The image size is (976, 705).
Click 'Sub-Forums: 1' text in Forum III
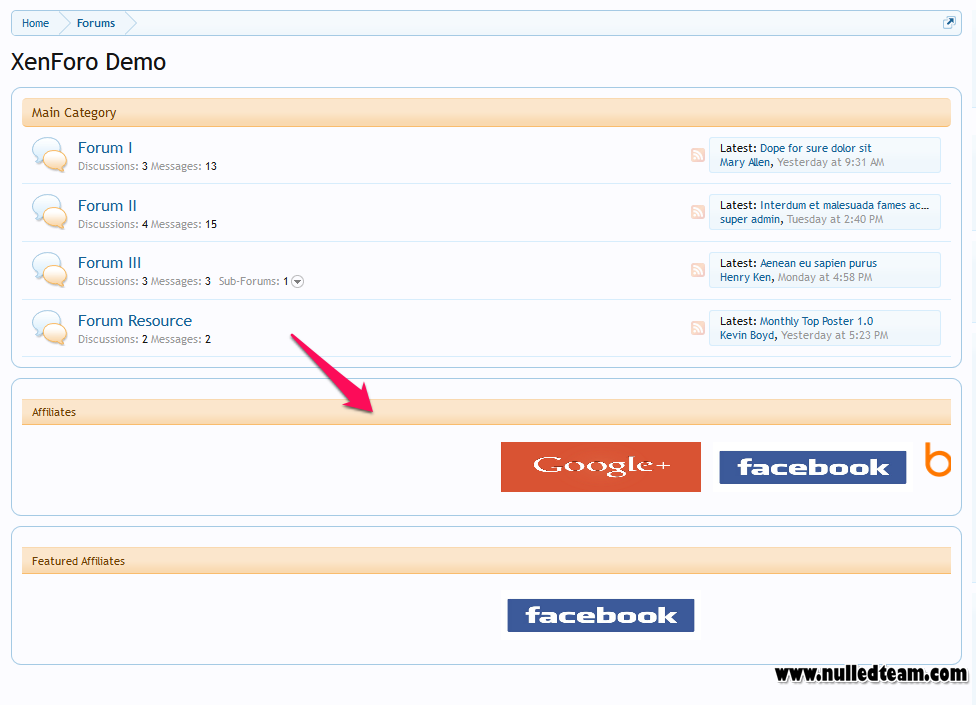253,281
